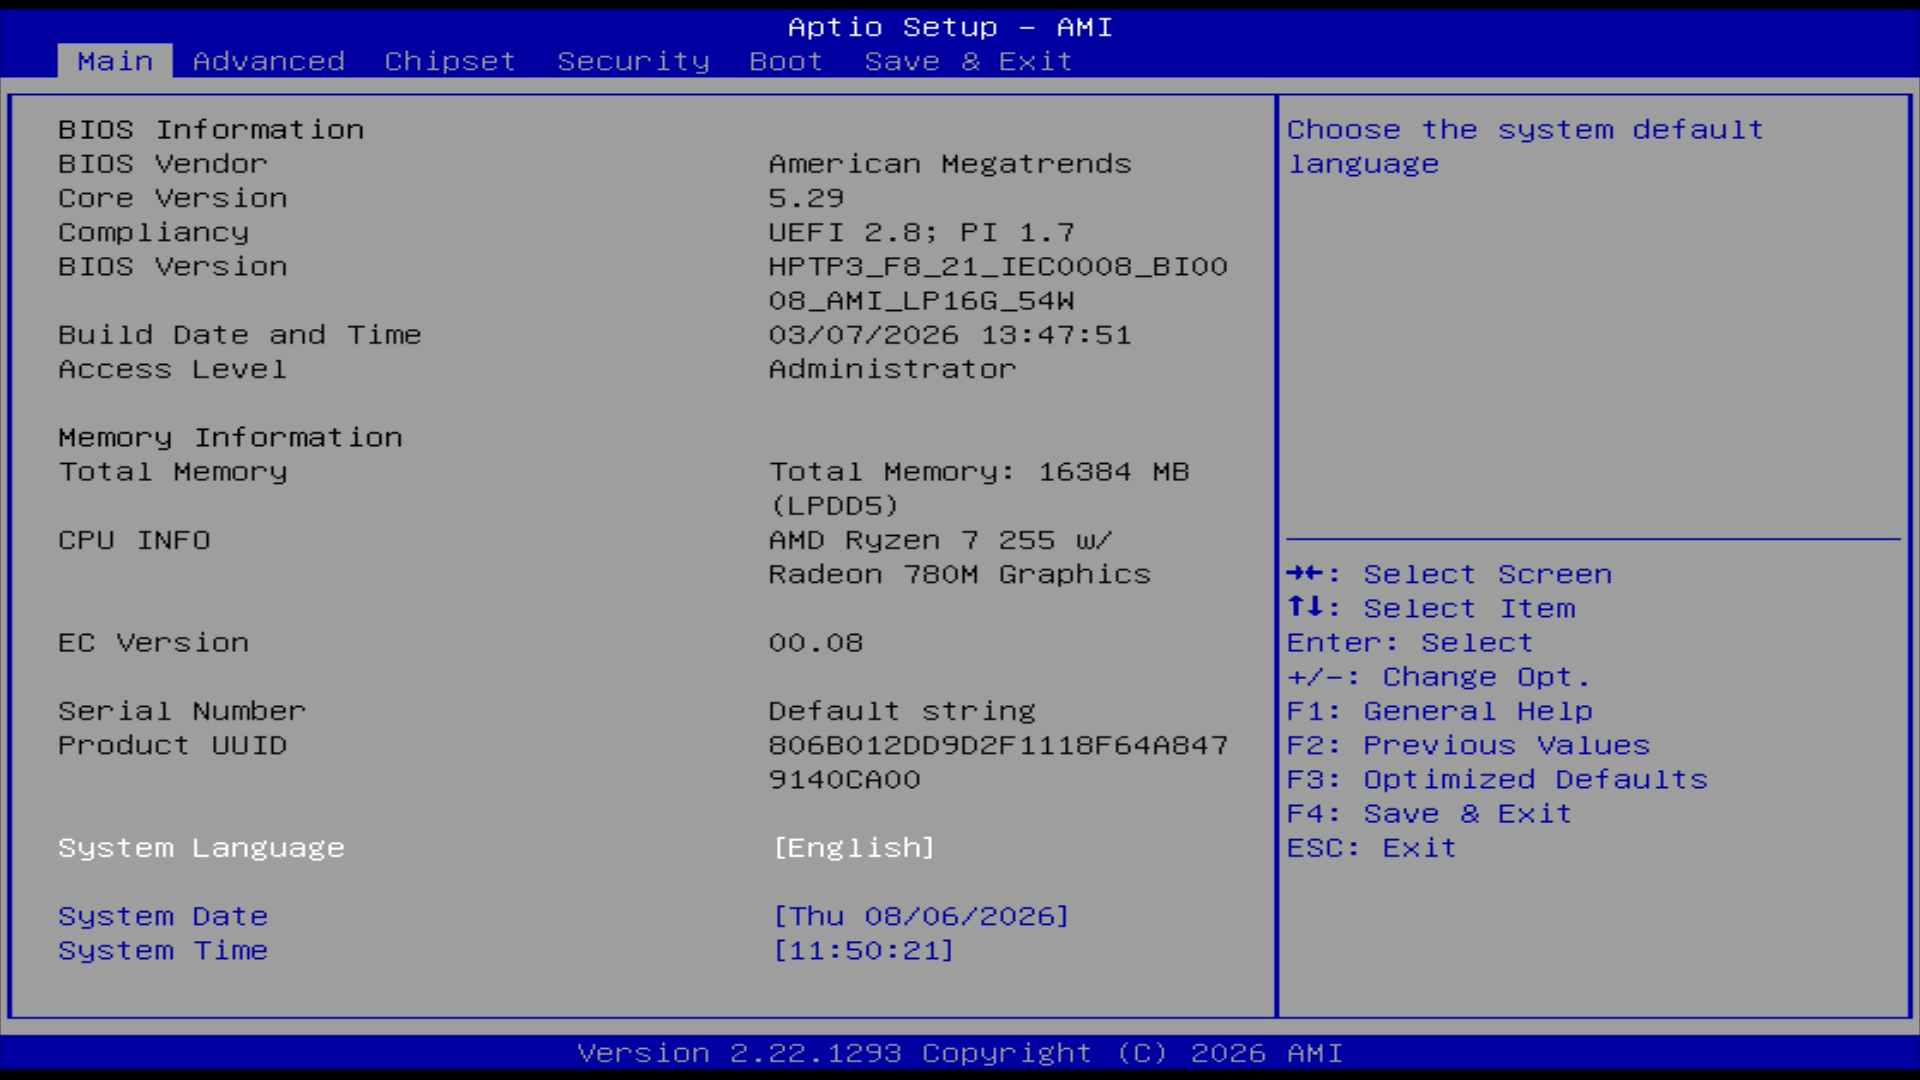This screenshot has width=1920, height=1080.
Task: Click the Select Item key hint
Action: pyautogui.click(x=1431, y=608)
